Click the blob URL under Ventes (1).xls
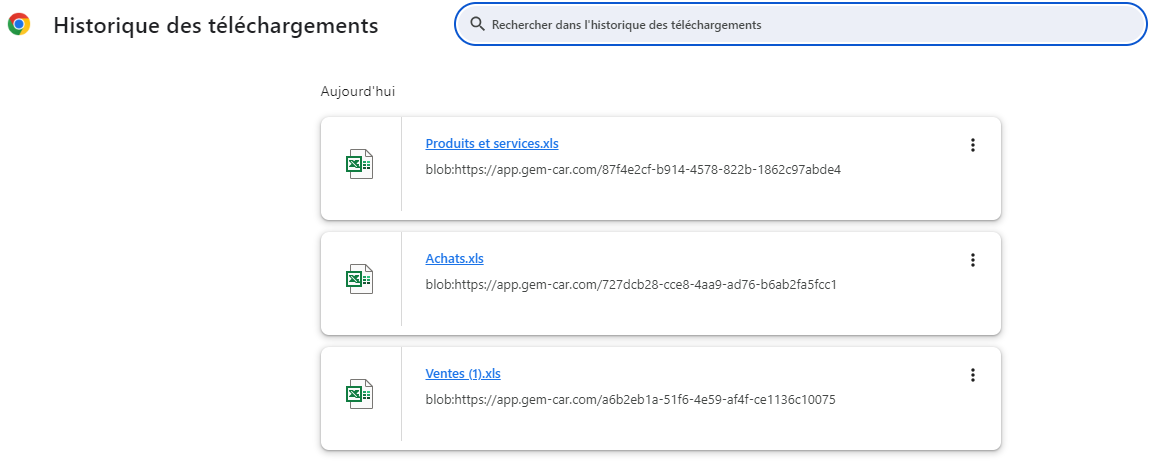 tap(630, 400)
